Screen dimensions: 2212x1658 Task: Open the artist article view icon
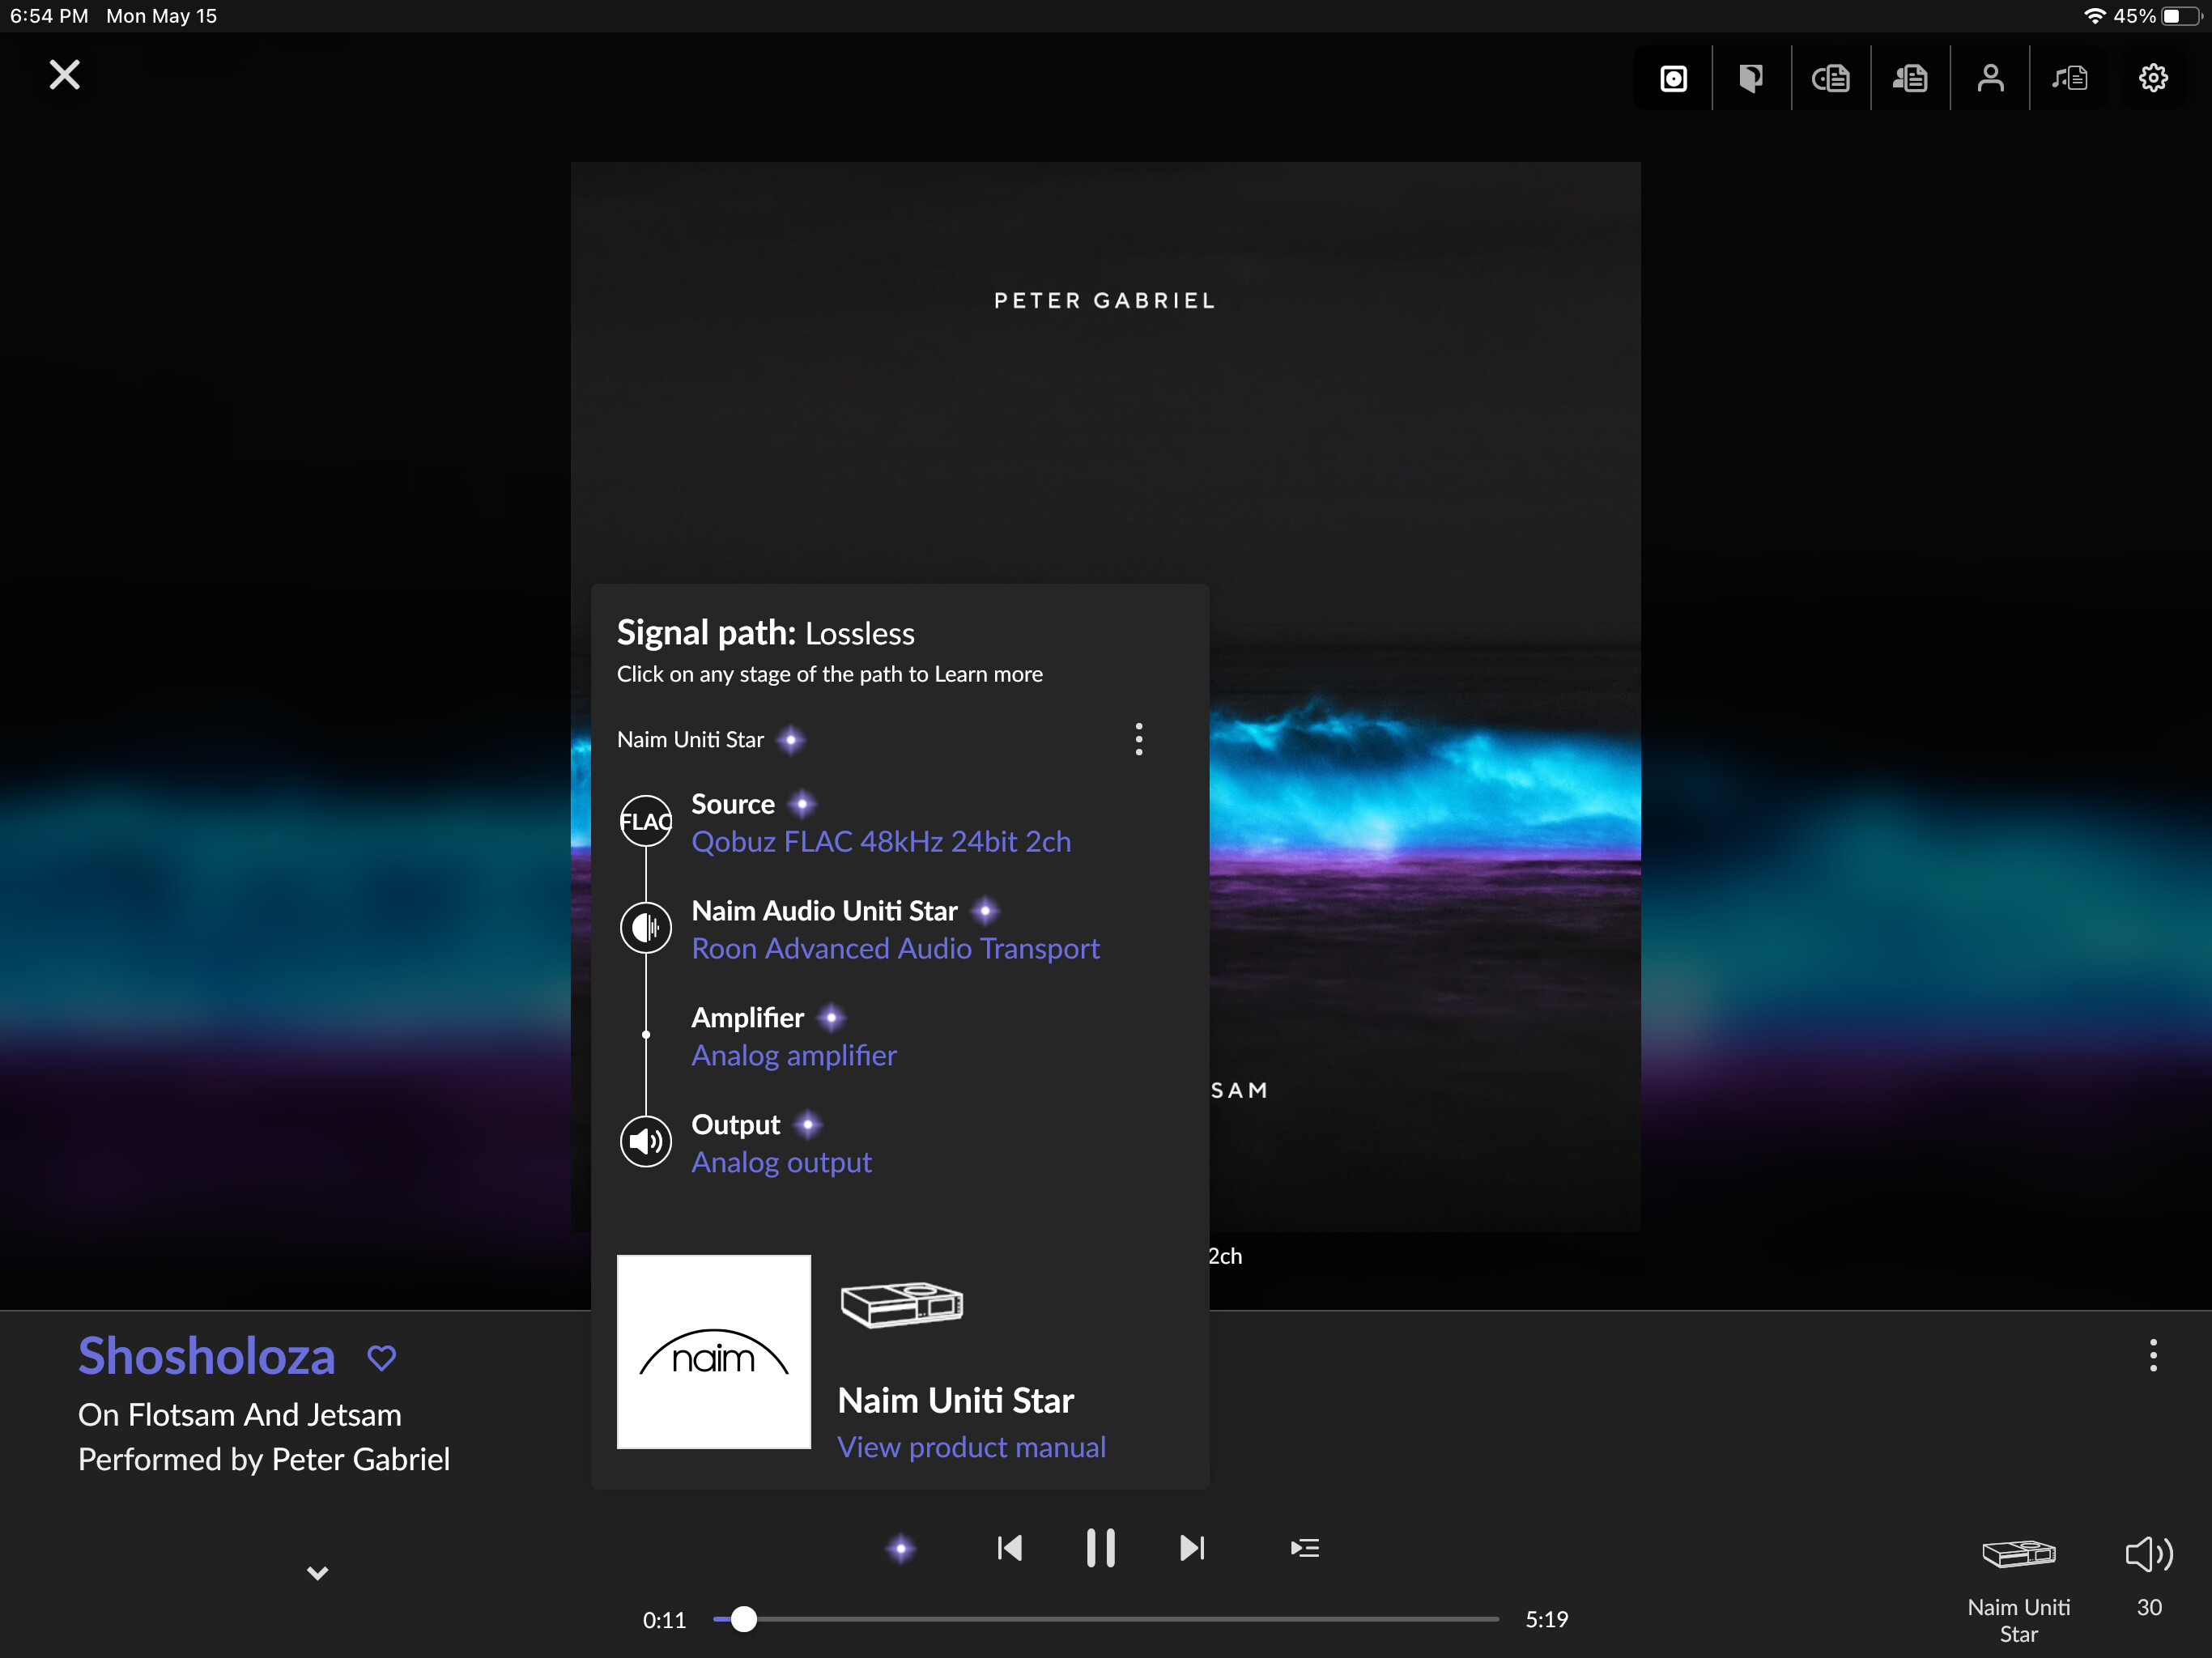[x=1910, y=78]
